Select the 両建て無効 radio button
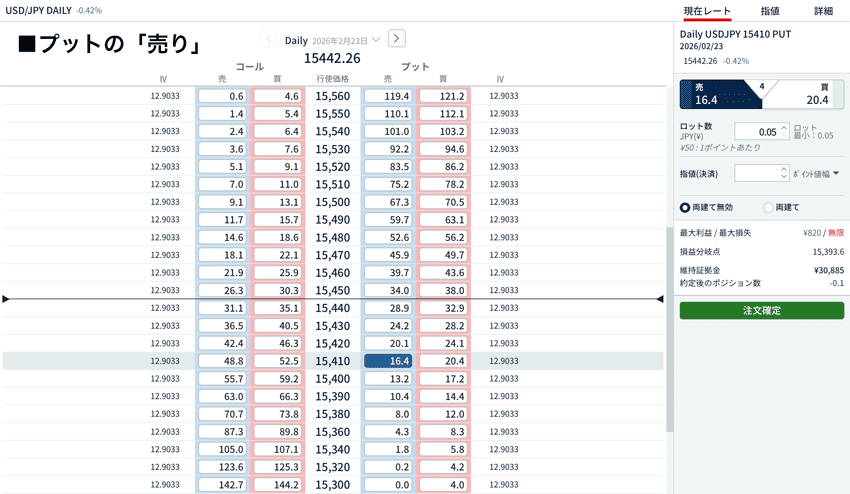The width and height of the screenshot is (850, 494). coord(685,207)
